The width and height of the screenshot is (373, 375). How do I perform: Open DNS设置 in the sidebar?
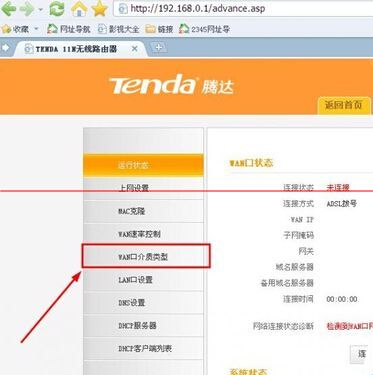click(x=143, y=303)
